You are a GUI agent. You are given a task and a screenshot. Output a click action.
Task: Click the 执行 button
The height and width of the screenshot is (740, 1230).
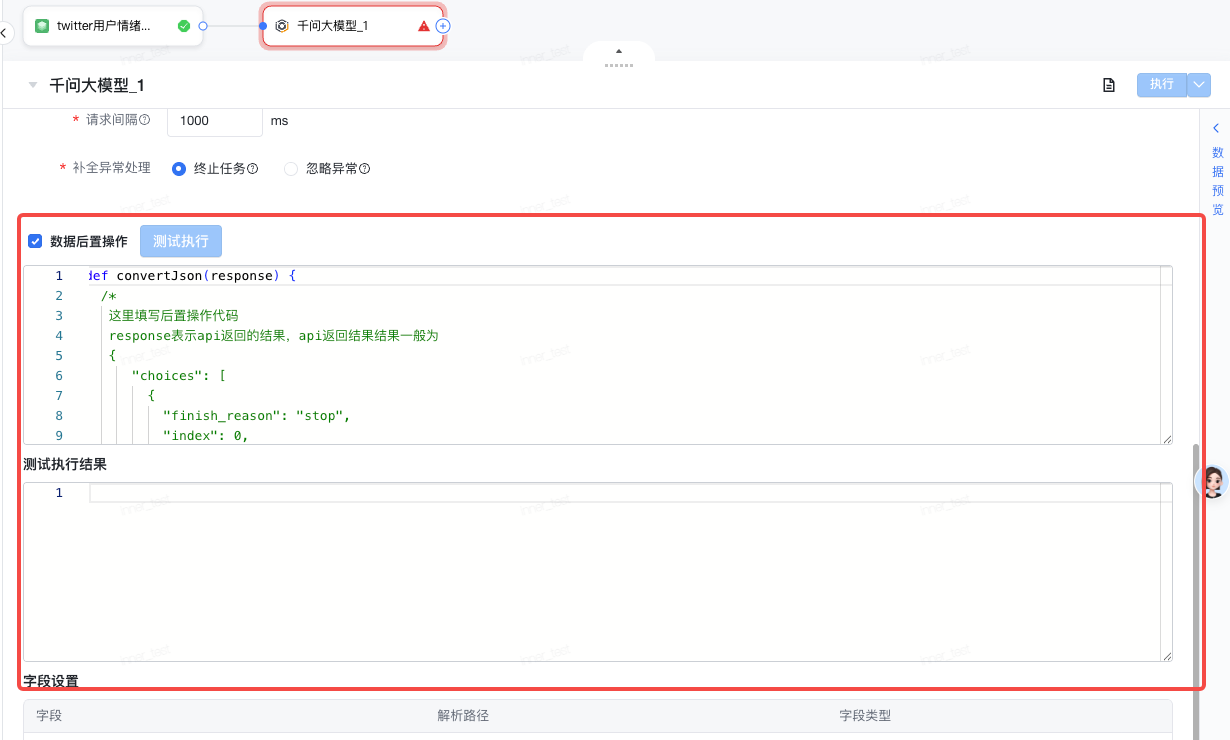1161,85
